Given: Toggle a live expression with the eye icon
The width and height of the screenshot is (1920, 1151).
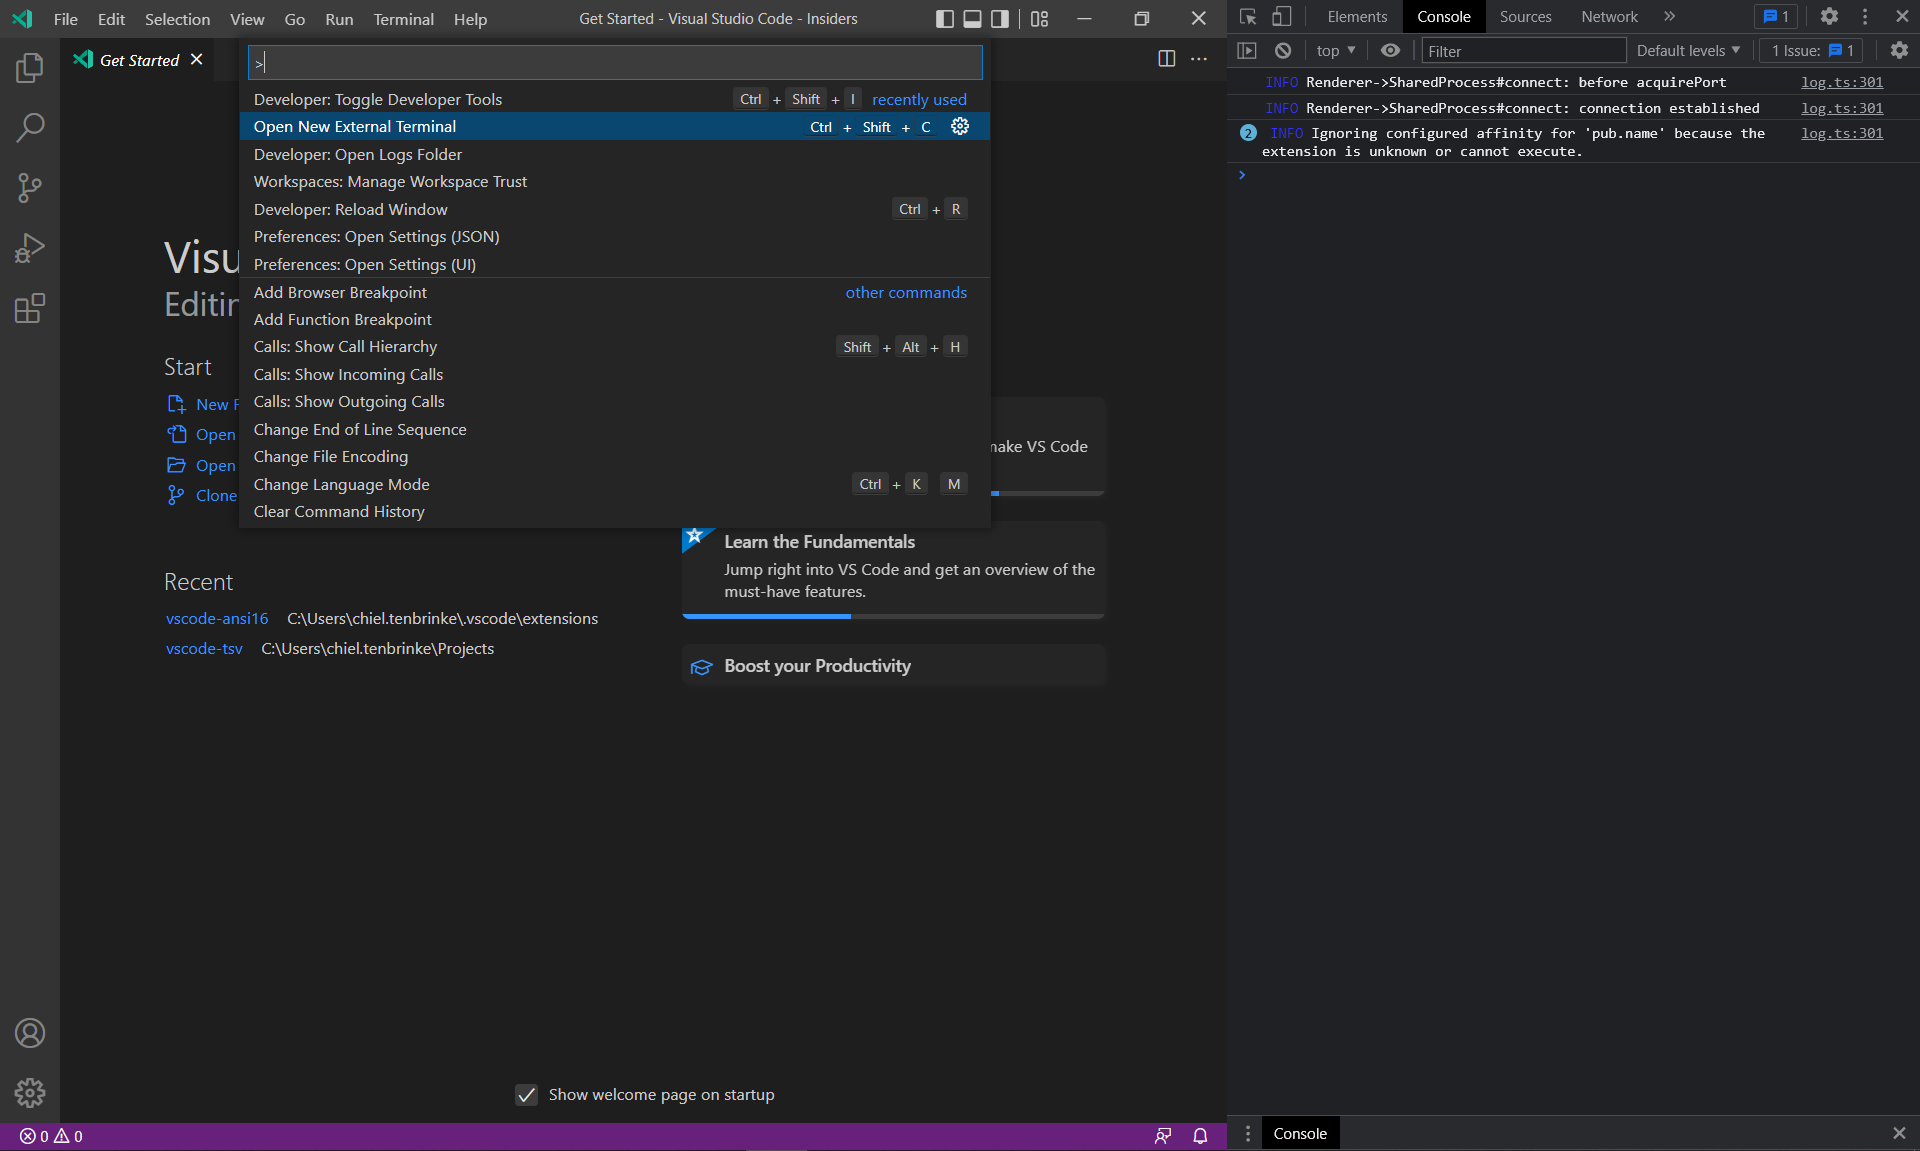Looking at the screenshot, I should click(x=1390, y=50).
